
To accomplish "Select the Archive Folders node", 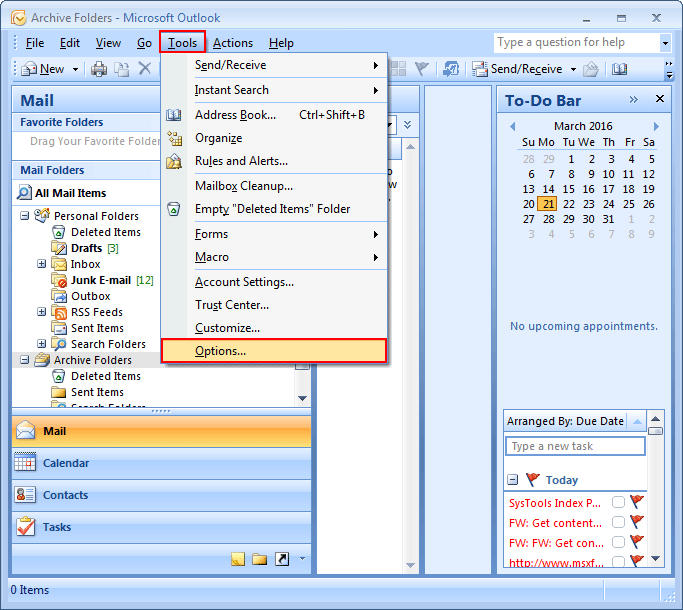I will point(92,360).
